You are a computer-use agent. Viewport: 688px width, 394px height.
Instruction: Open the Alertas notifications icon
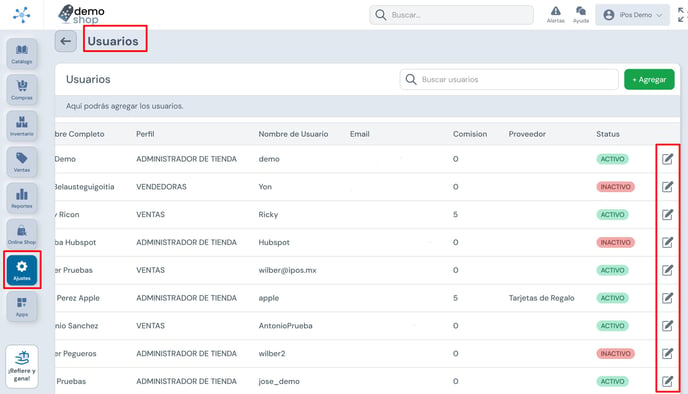click(555, 14)
